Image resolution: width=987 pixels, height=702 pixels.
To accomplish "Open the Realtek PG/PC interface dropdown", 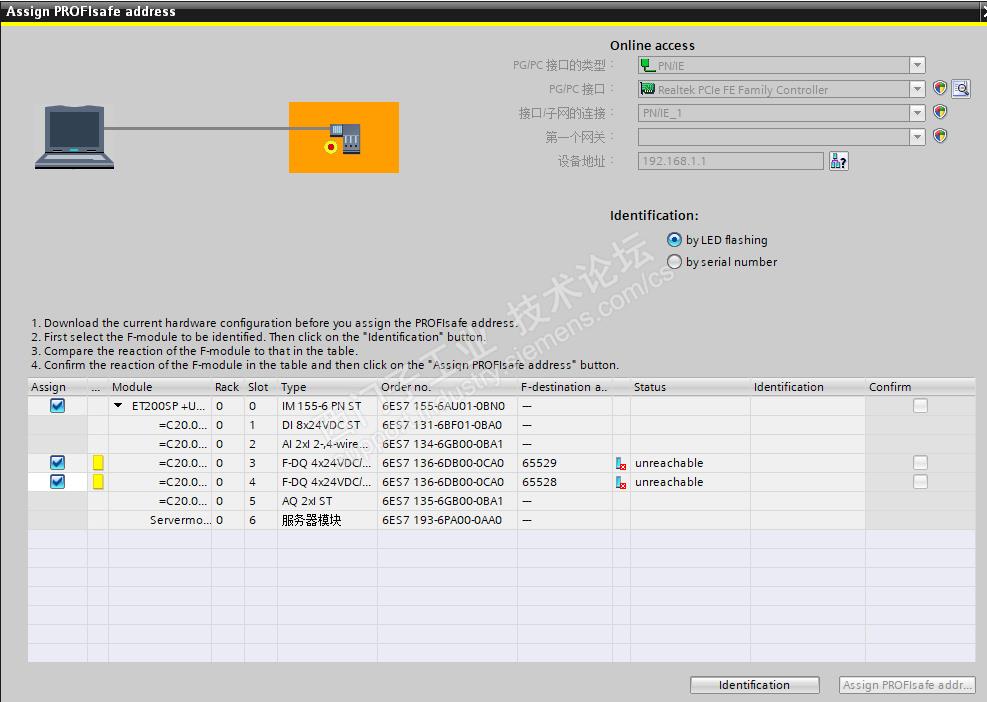I will (917, 89).
